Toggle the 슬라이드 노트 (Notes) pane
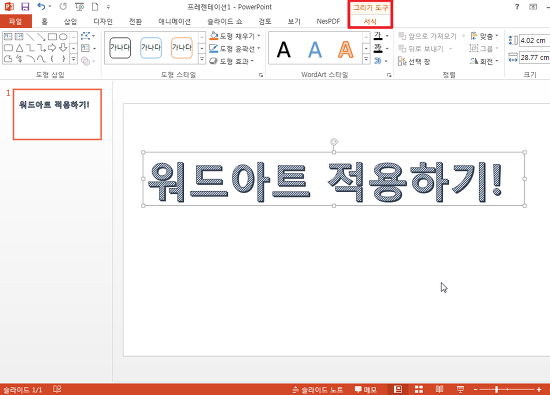This screenshot has height=395, width=550. pos(317,389)
